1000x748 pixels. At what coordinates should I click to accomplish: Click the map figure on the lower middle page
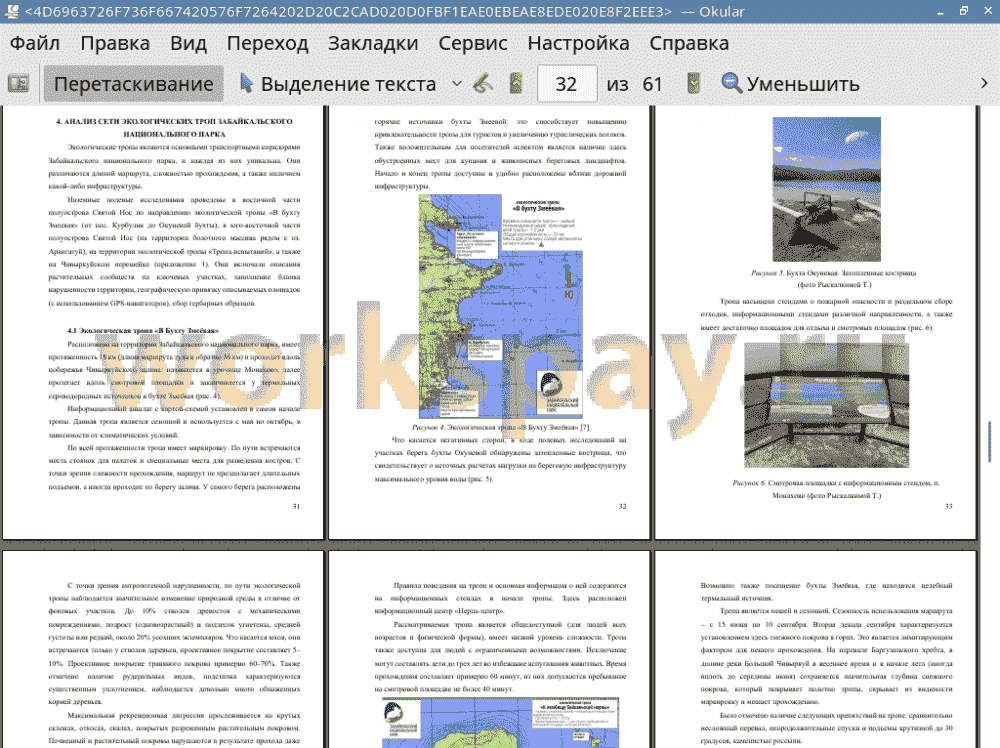[x=501, y=722]
